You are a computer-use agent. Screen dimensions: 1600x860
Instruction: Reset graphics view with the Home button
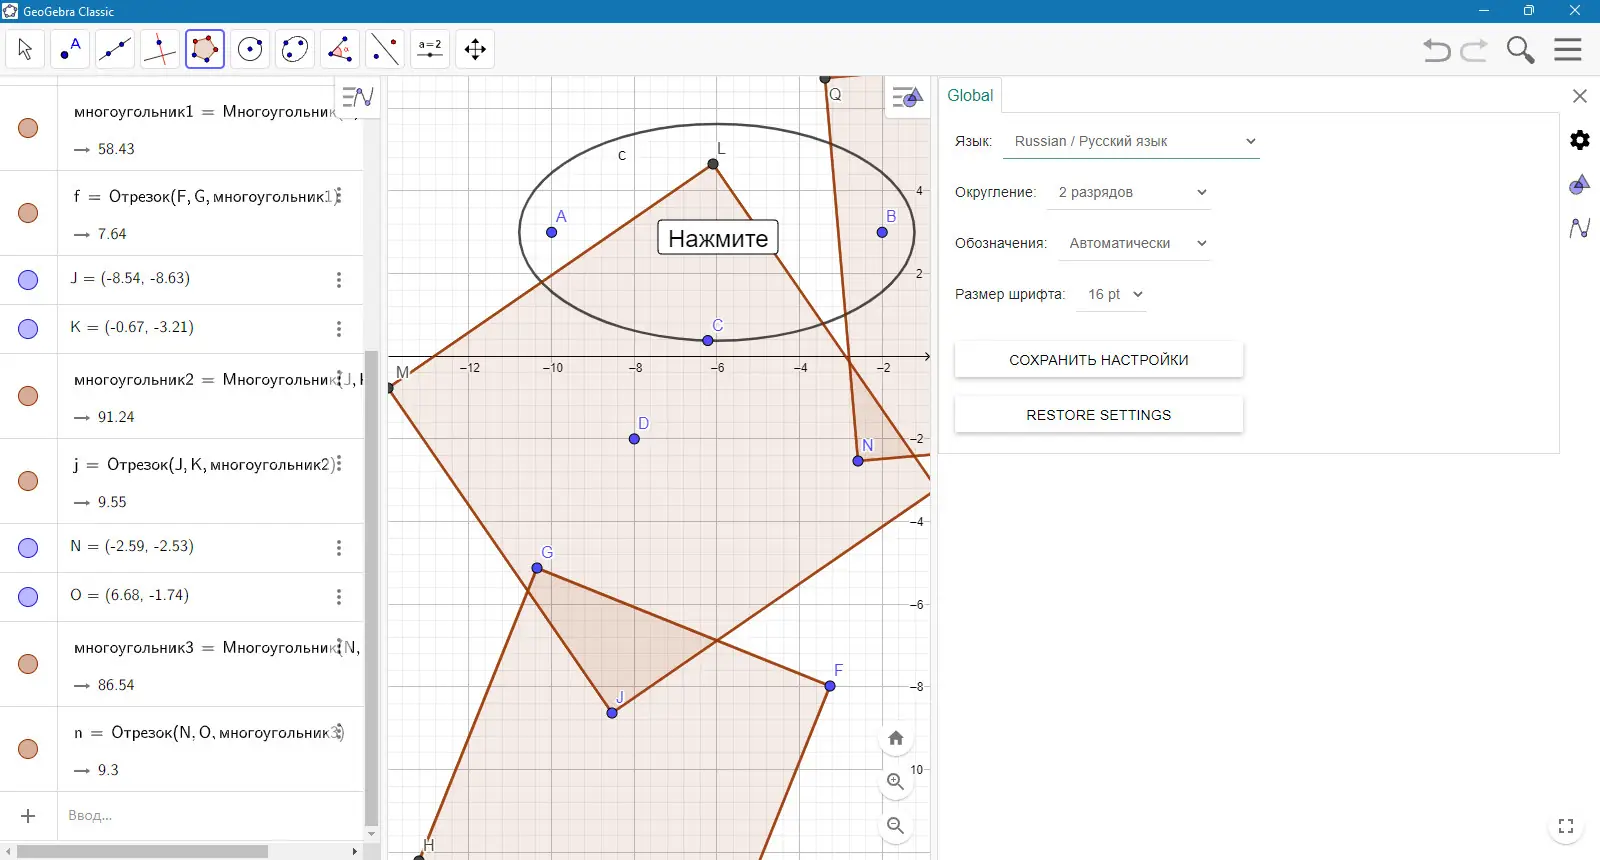pos(896,738)
